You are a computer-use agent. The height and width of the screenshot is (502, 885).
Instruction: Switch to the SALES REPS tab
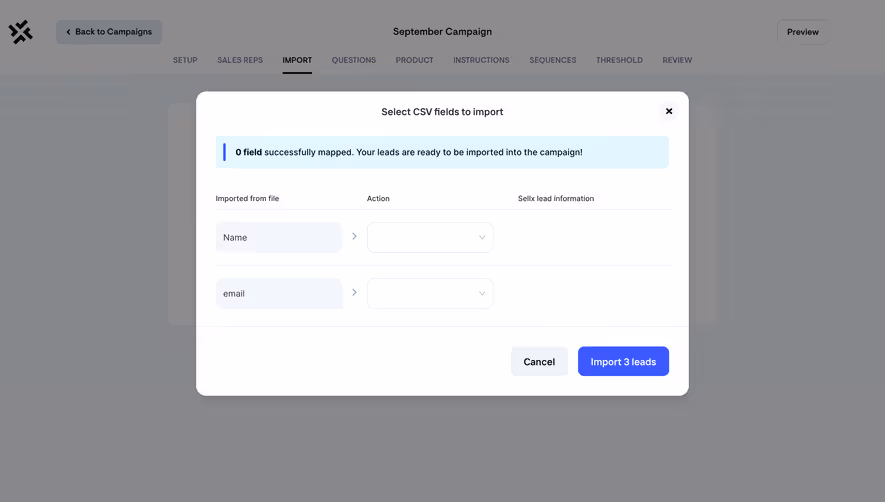pos(240,60)
